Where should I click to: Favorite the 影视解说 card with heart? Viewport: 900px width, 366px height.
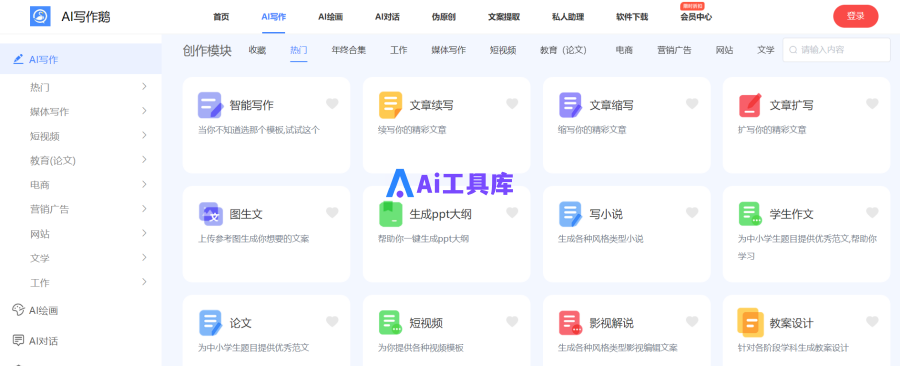coord(692,321)
